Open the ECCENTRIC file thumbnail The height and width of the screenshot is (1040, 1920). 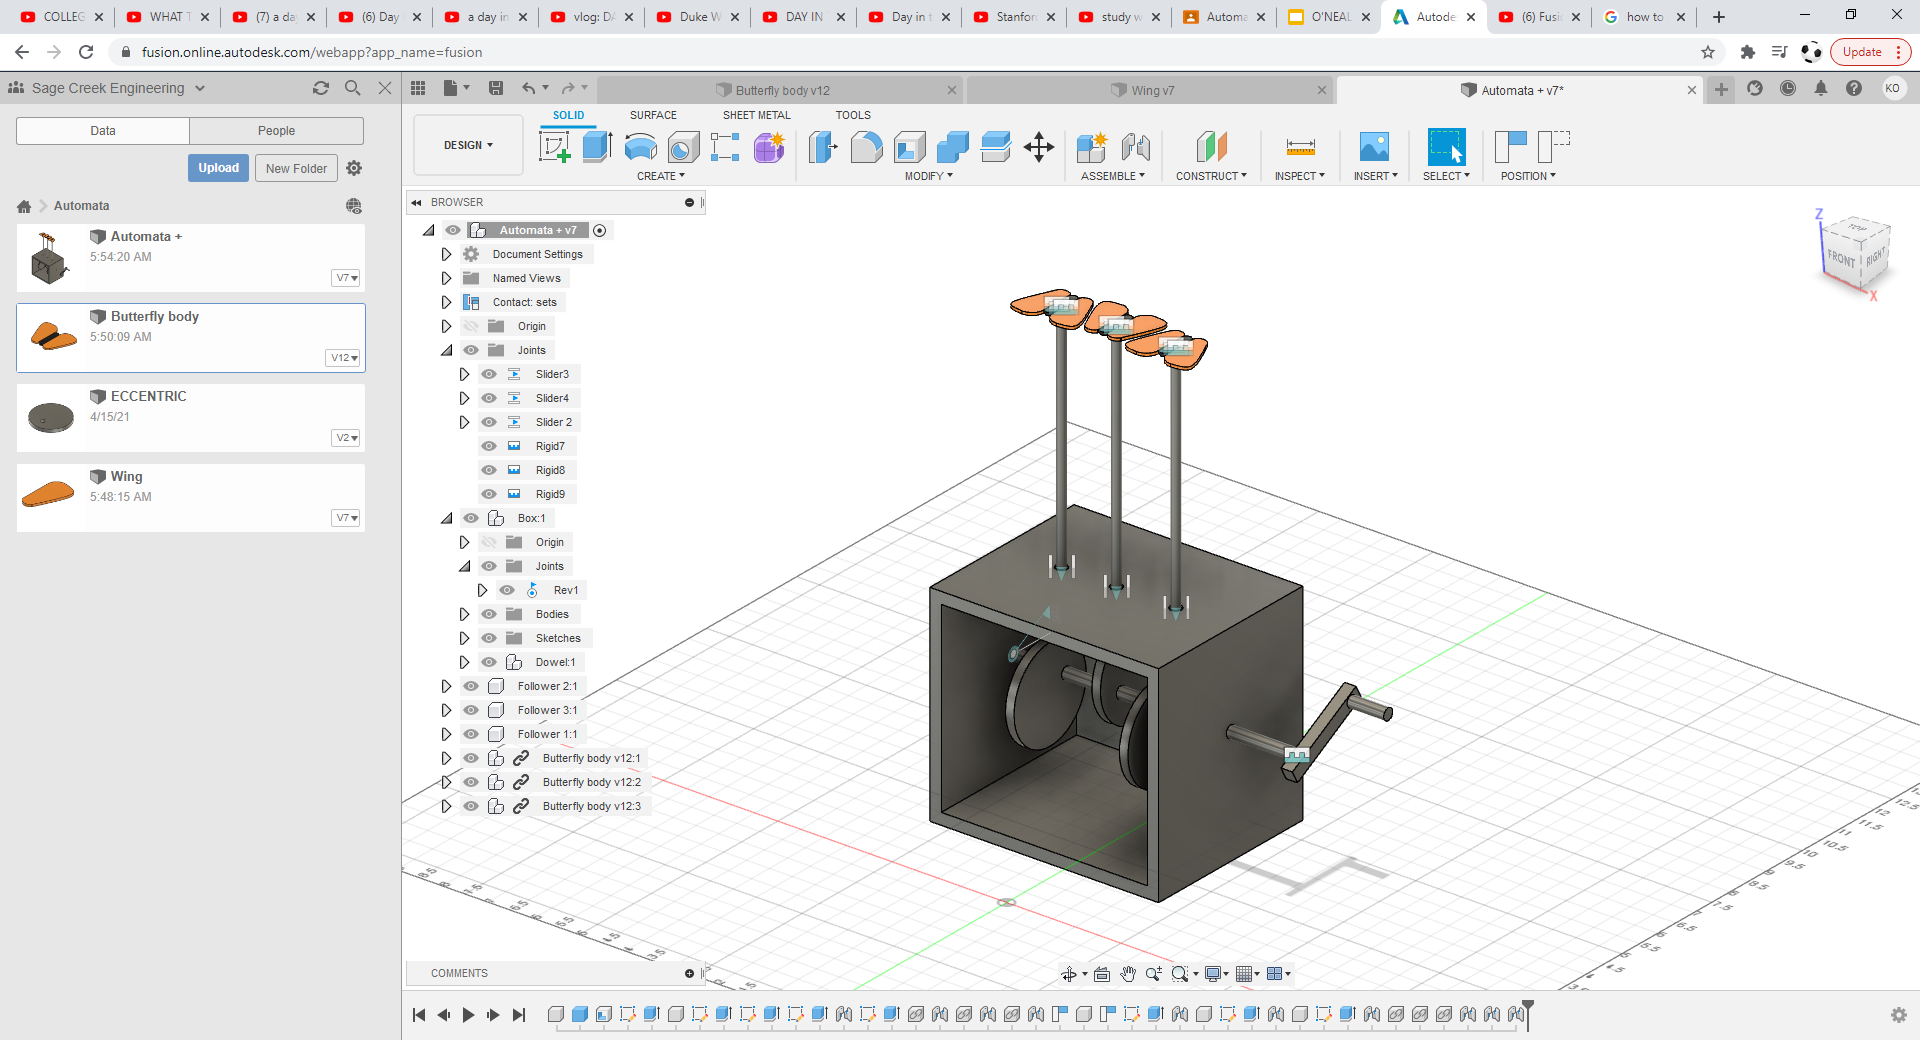pos(51,417)
